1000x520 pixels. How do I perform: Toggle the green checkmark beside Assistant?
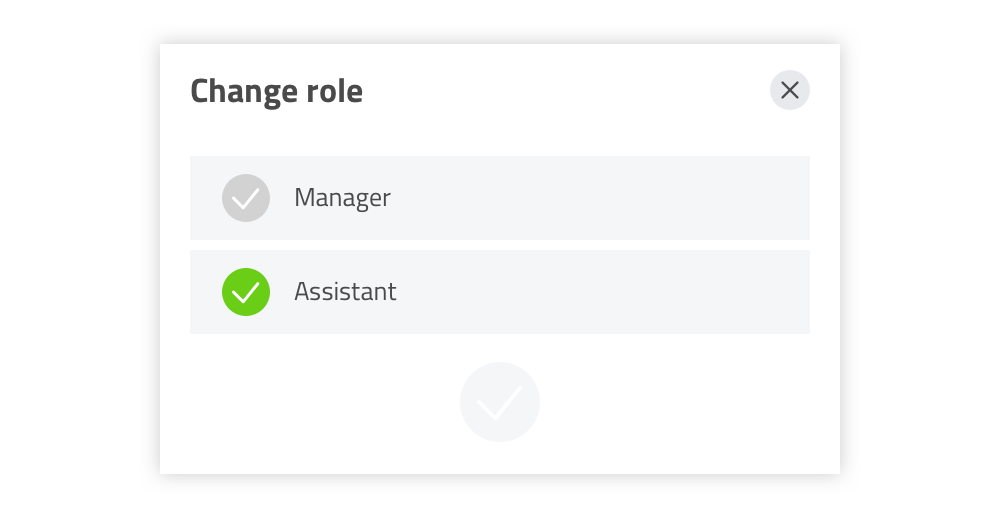(246, 292)
